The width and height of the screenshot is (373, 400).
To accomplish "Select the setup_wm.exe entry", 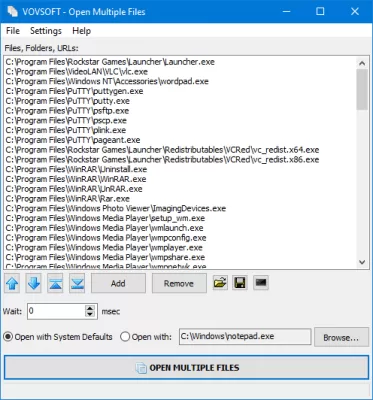I will (105, 218).
